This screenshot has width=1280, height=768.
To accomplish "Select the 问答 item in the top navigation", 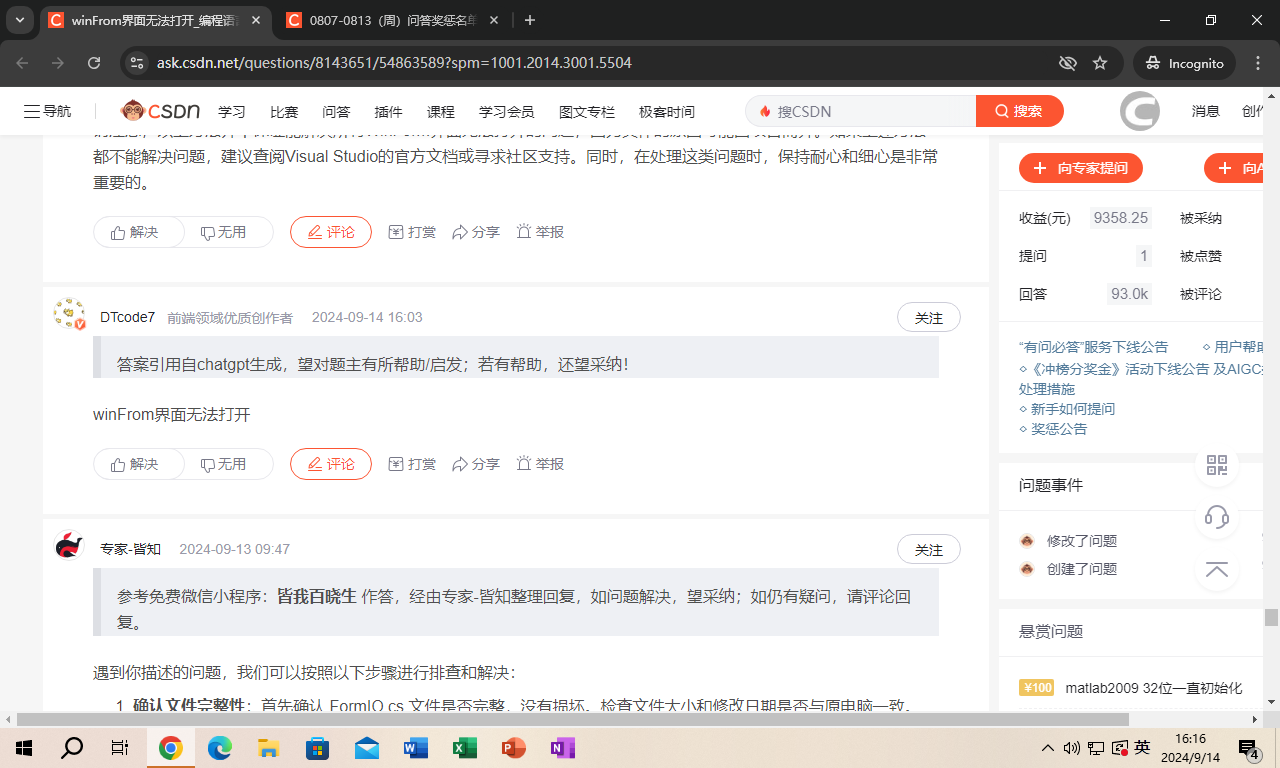I will pyautogui.click(x=336, y=111).
